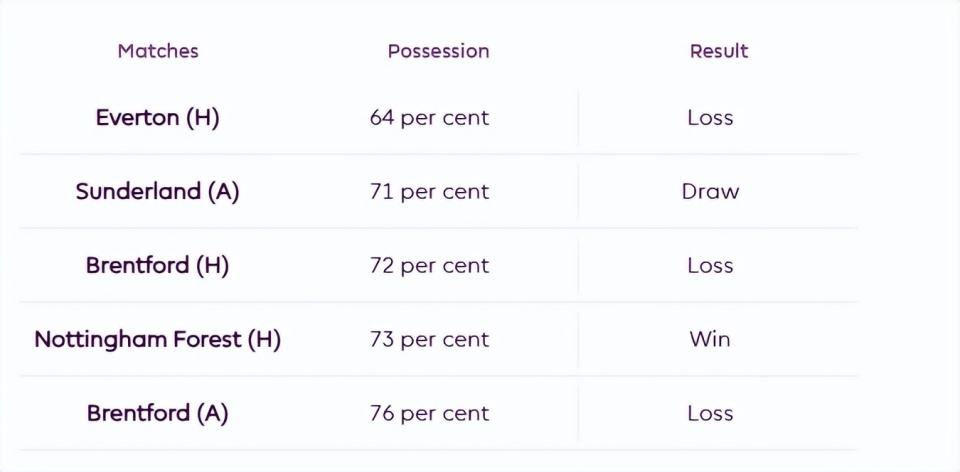Select the Brentford (A) match cell
Image resolution: width=960 pixels, height=472 pixels.
point(157,414)
